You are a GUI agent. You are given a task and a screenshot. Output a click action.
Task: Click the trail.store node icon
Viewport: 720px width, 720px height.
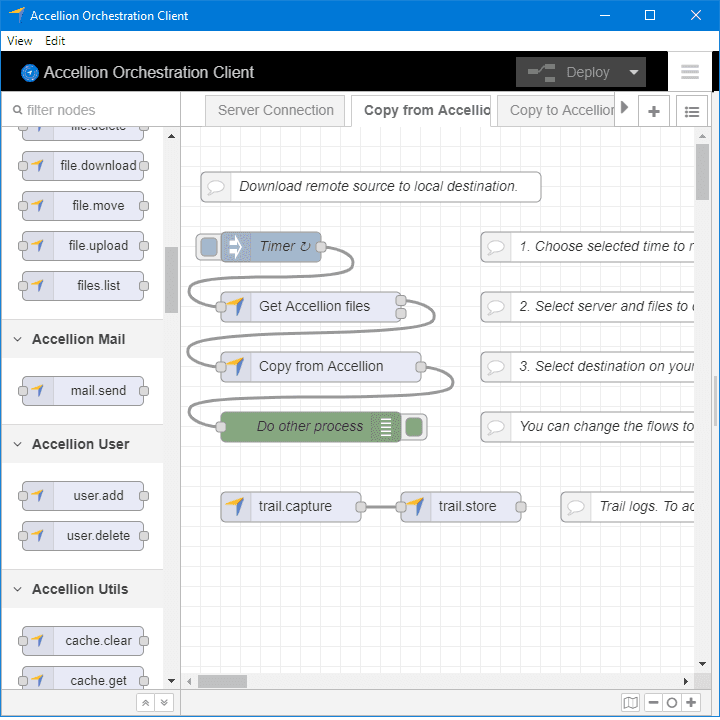click(x=416, y=506)
